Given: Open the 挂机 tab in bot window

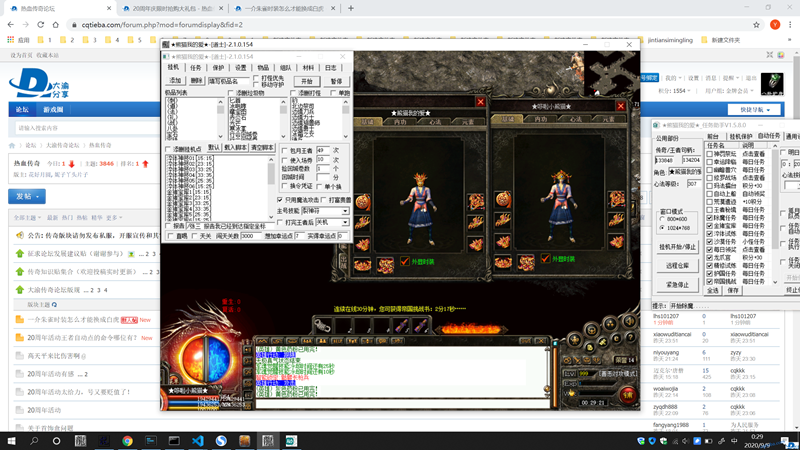Looking at the screenshot, I should pyautogui.click(x=173, y=67).
